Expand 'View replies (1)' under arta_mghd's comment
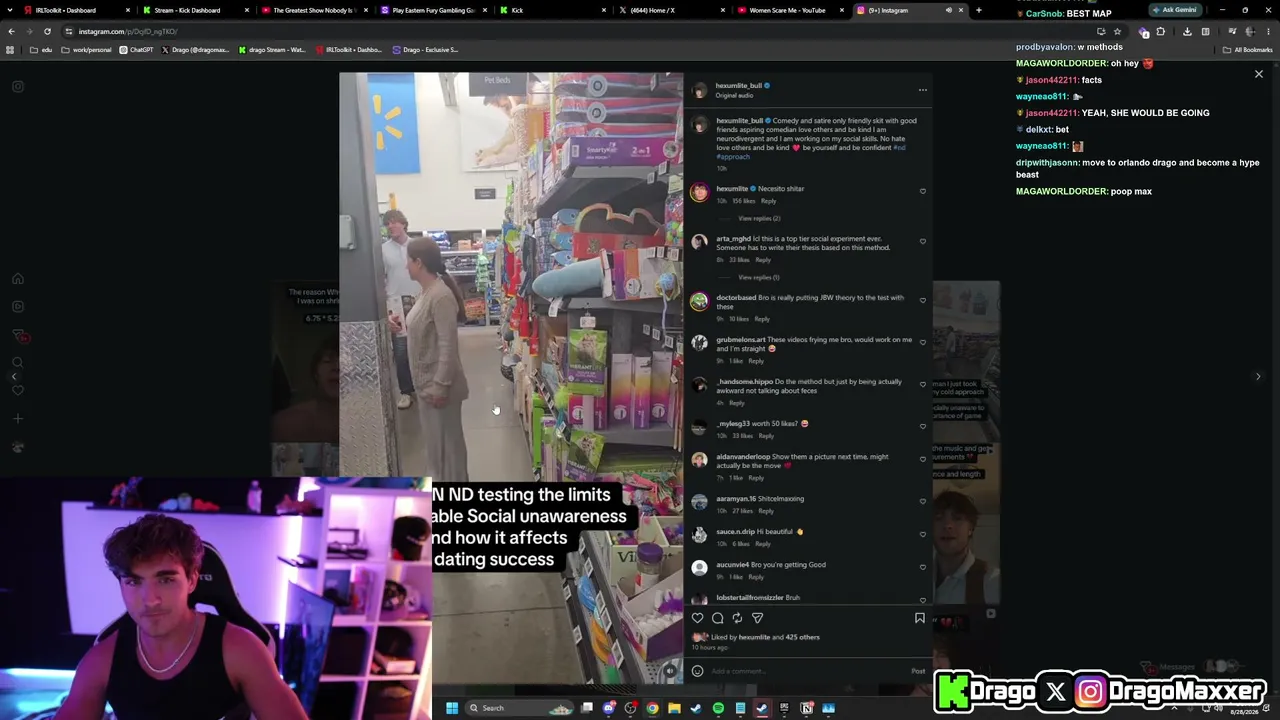 [x=758, y=277]
